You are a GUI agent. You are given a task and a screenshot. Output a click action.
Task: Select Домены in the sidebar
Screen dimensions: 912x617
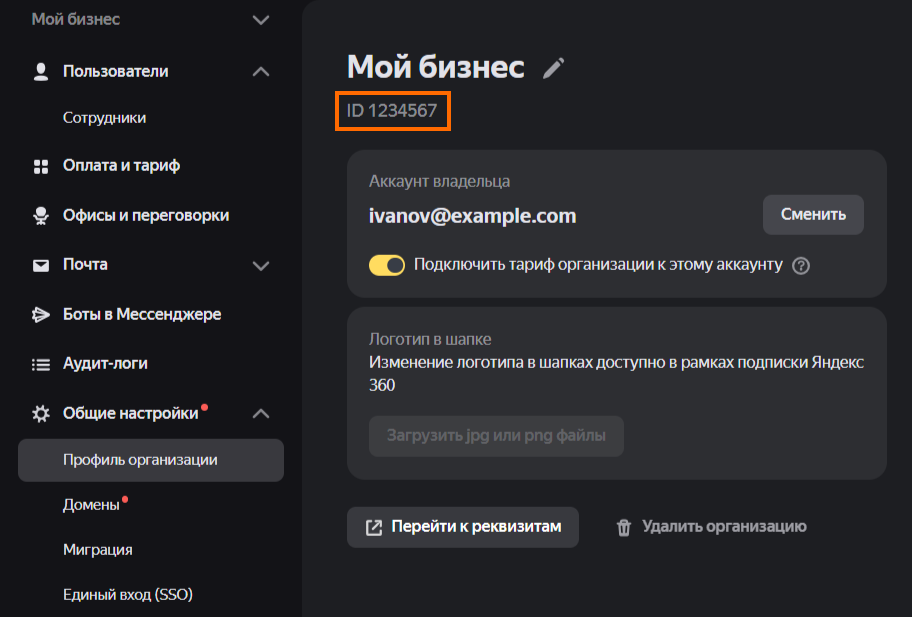tap(91, 505)
